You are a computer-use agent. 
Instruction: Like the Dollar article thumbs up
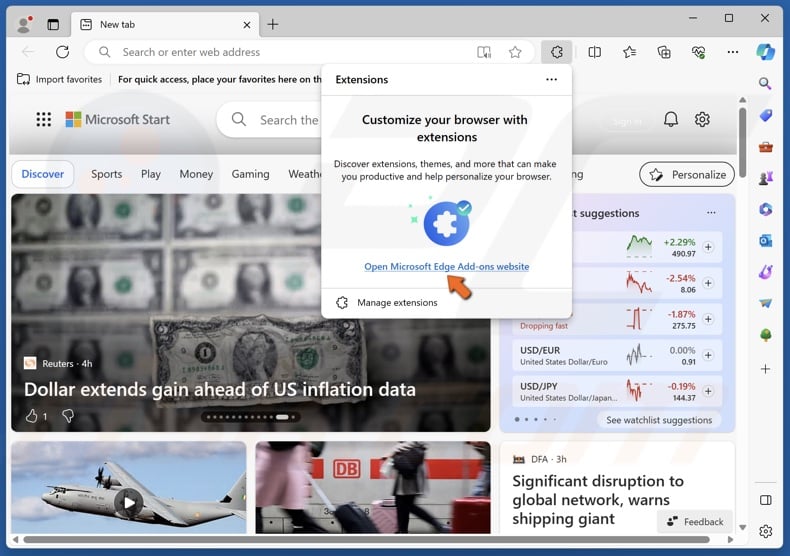point(32,416)
